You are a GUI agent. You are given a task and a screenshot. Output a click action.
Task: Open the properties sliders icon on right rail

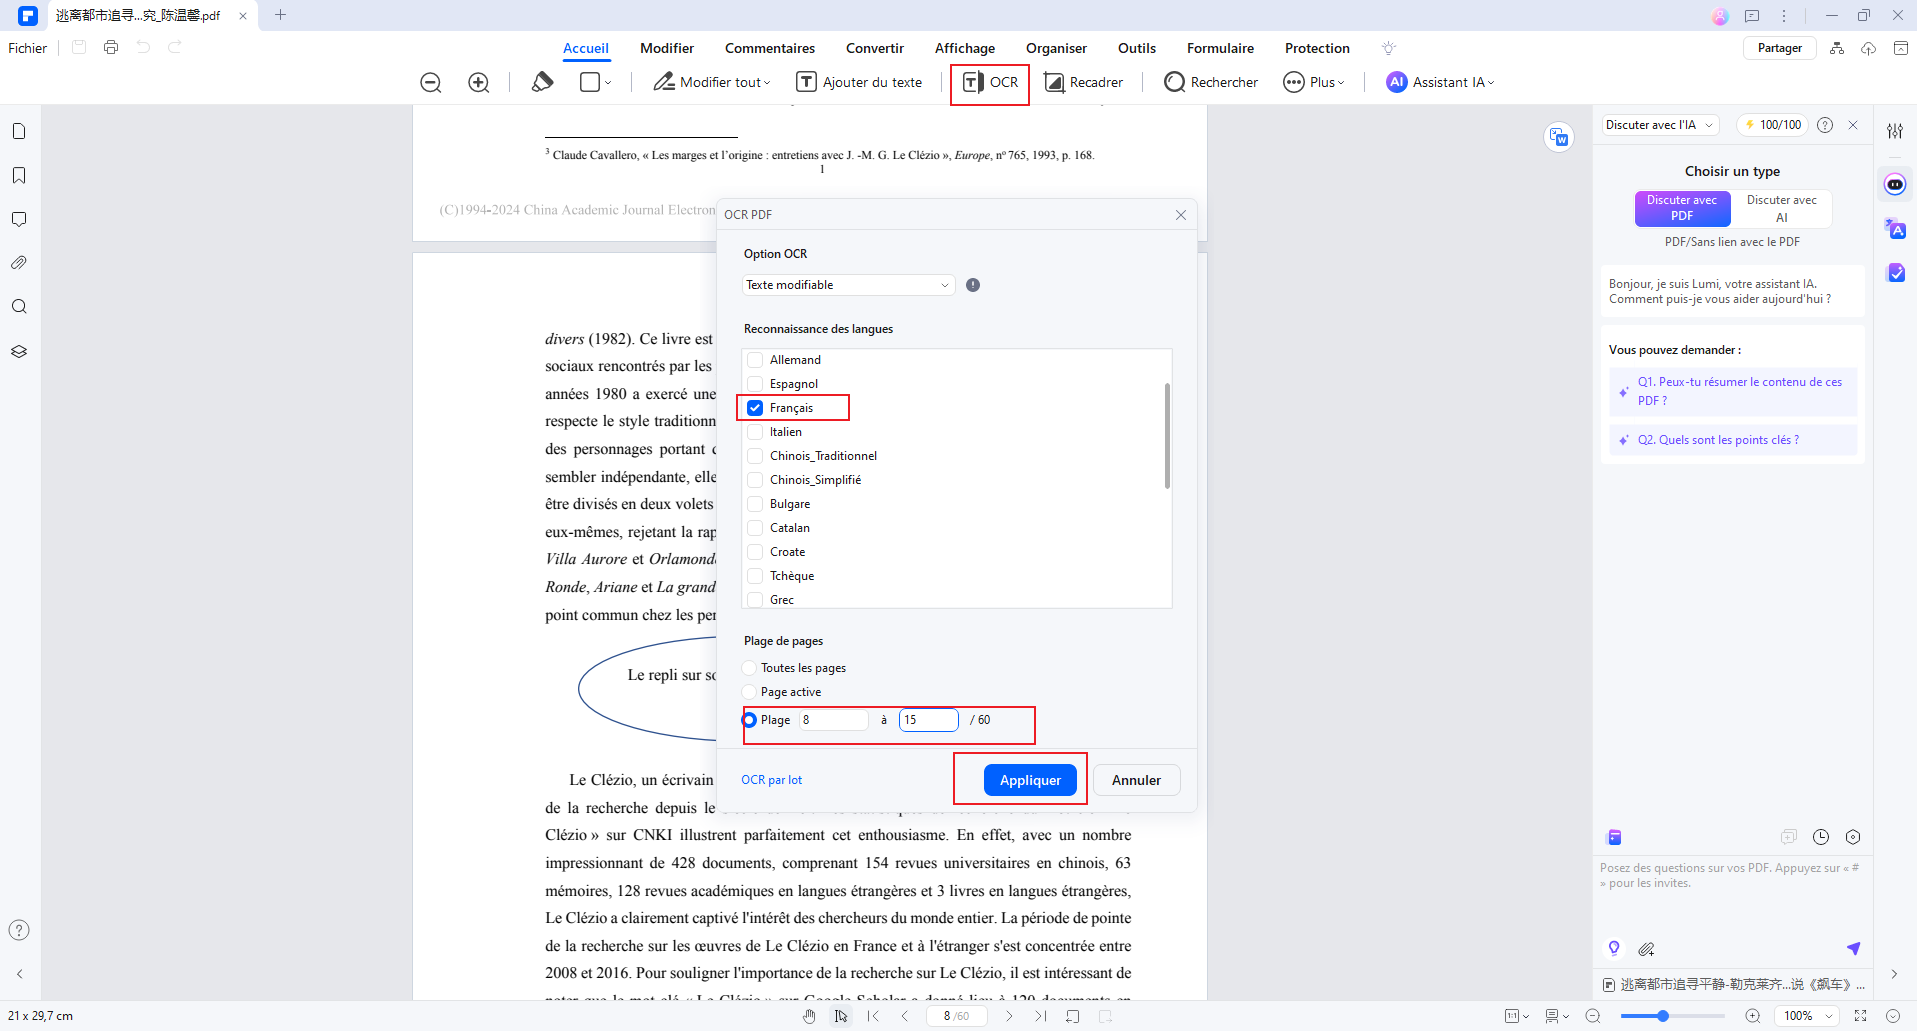click(x=1895, y=131)
